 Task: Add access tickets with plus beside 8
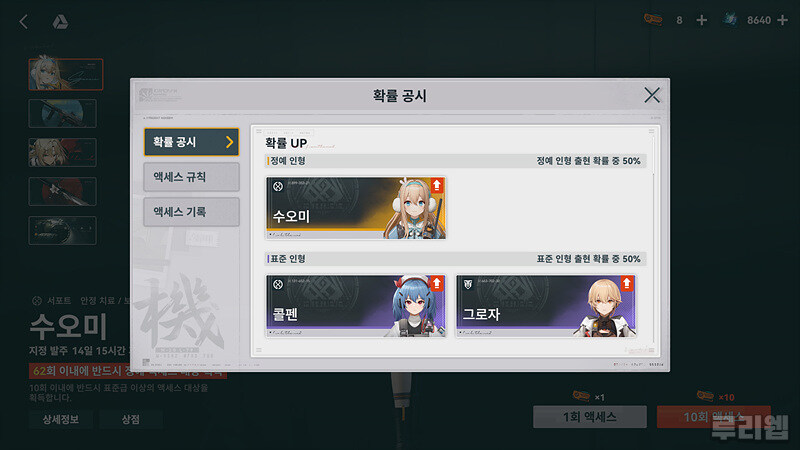702,20
